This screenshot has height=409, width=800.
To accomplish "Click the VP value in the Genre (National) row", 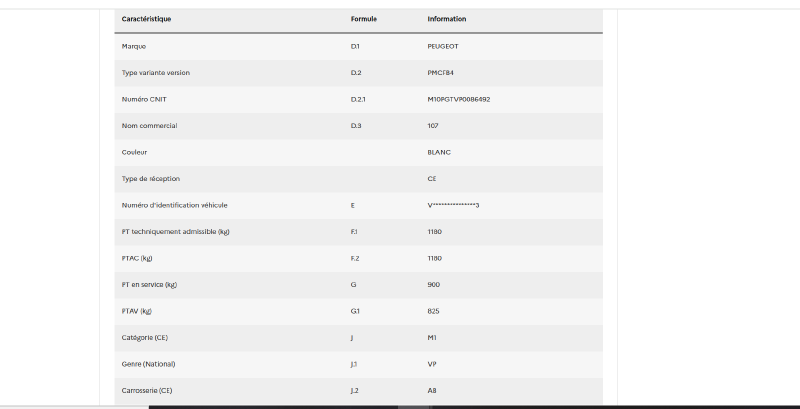I will 432,365.
